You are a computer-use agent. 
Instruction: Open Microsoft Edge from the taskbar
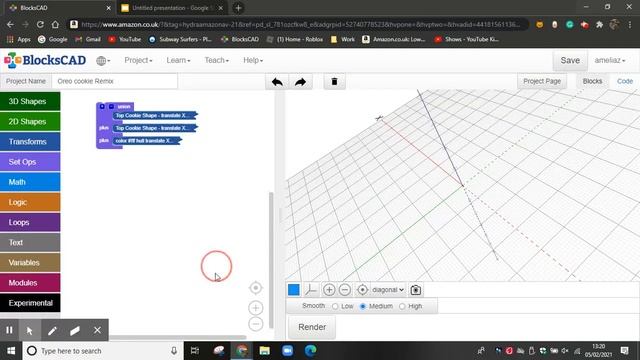click(310, 351)
